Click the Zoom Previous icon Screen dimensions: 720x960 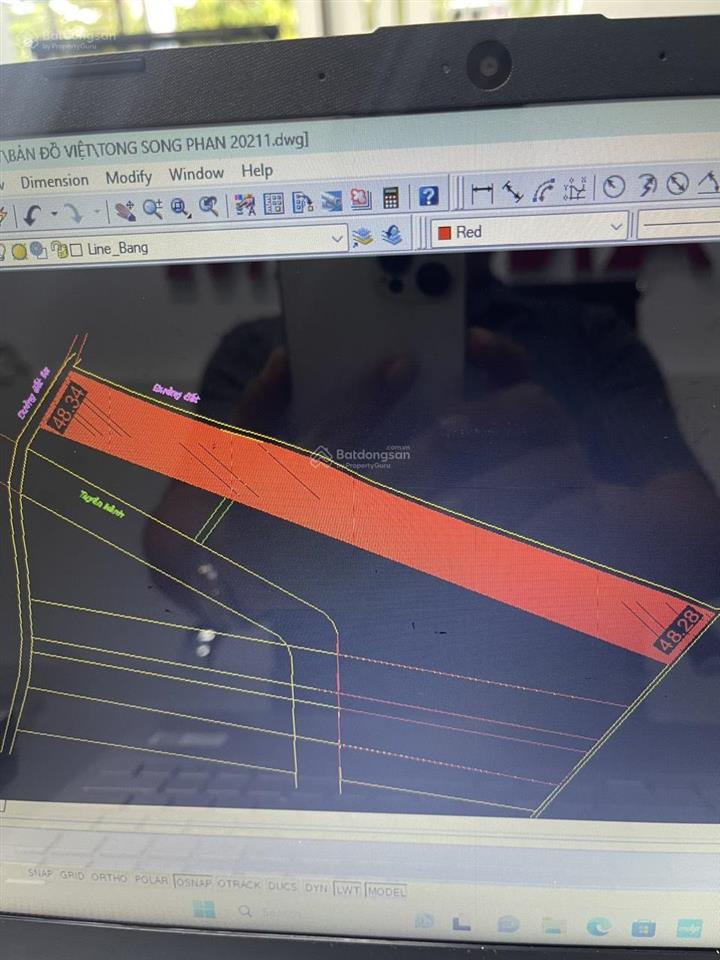tap(209, 207)
